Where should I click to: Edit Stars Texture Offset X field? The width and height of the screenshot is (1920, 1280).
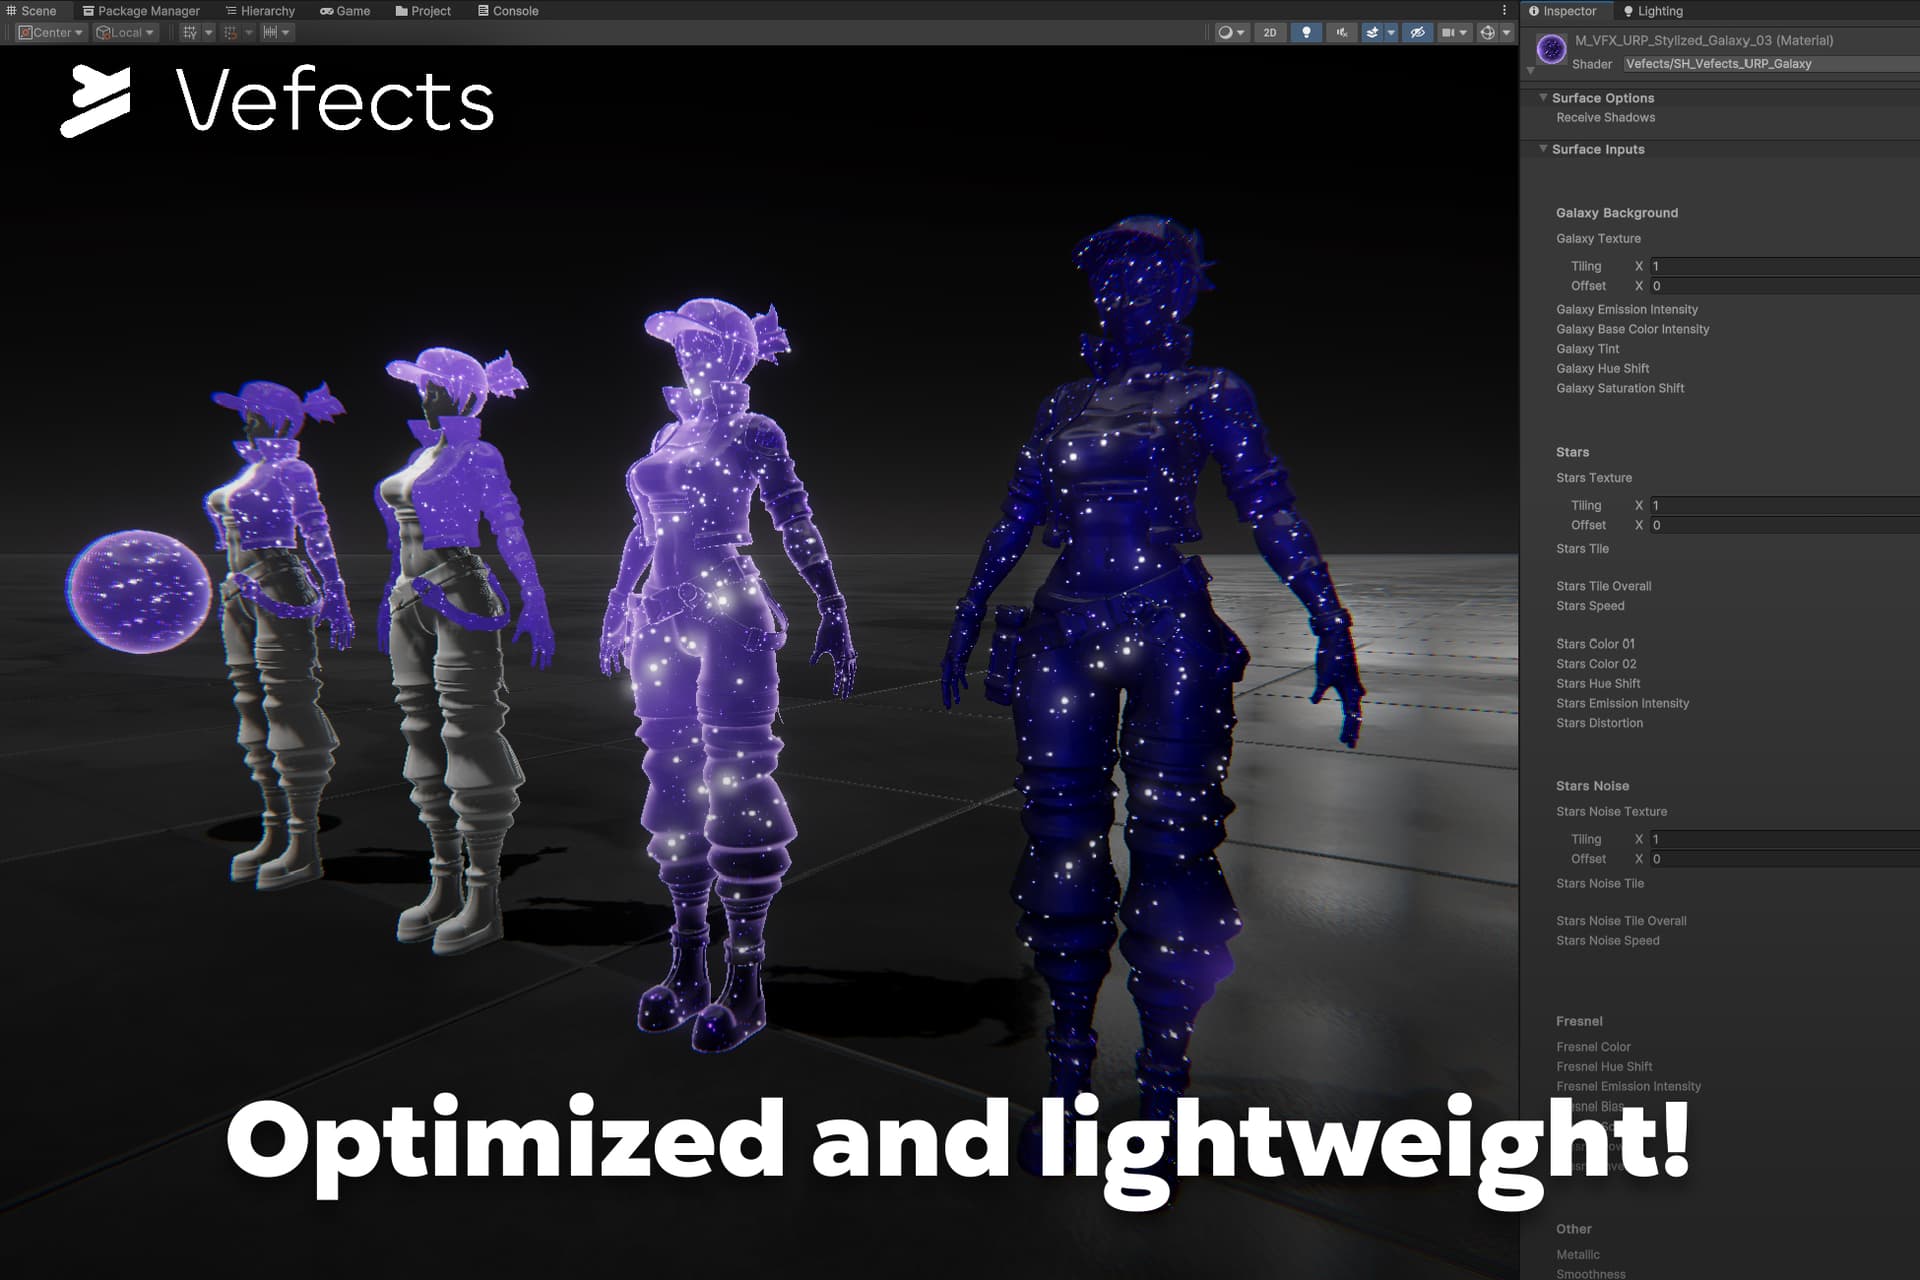coord(1784,525)
